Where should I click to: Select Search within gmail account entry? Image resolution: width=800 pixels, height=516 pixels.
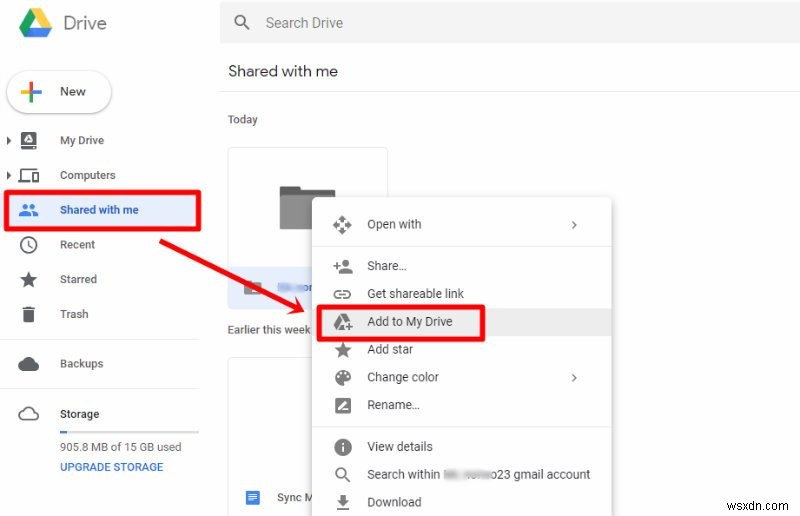(461, 475)
